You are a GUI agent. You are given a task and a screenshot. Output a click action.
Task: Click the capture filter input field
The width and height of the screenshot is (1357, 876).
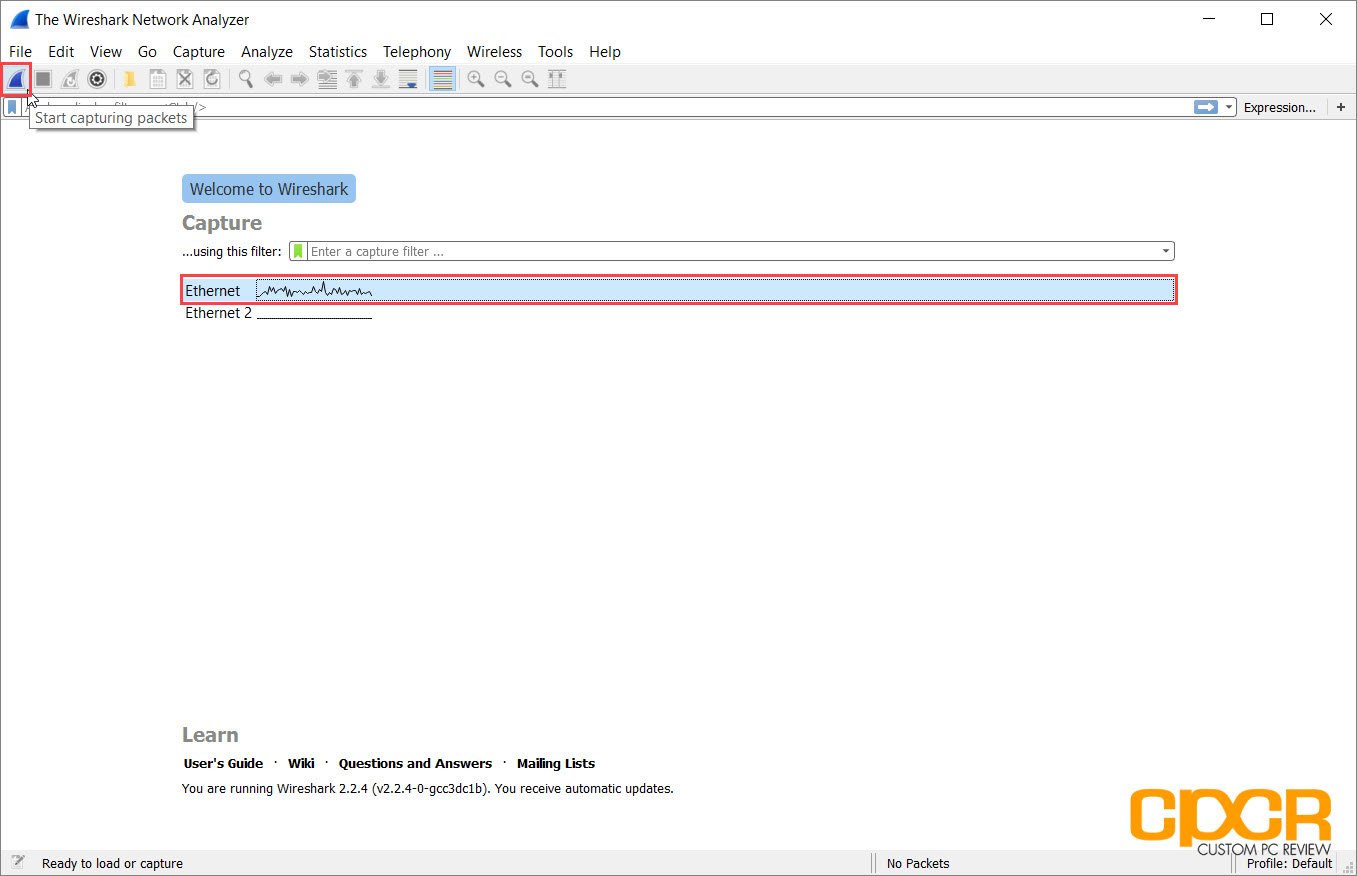[734, 251]
